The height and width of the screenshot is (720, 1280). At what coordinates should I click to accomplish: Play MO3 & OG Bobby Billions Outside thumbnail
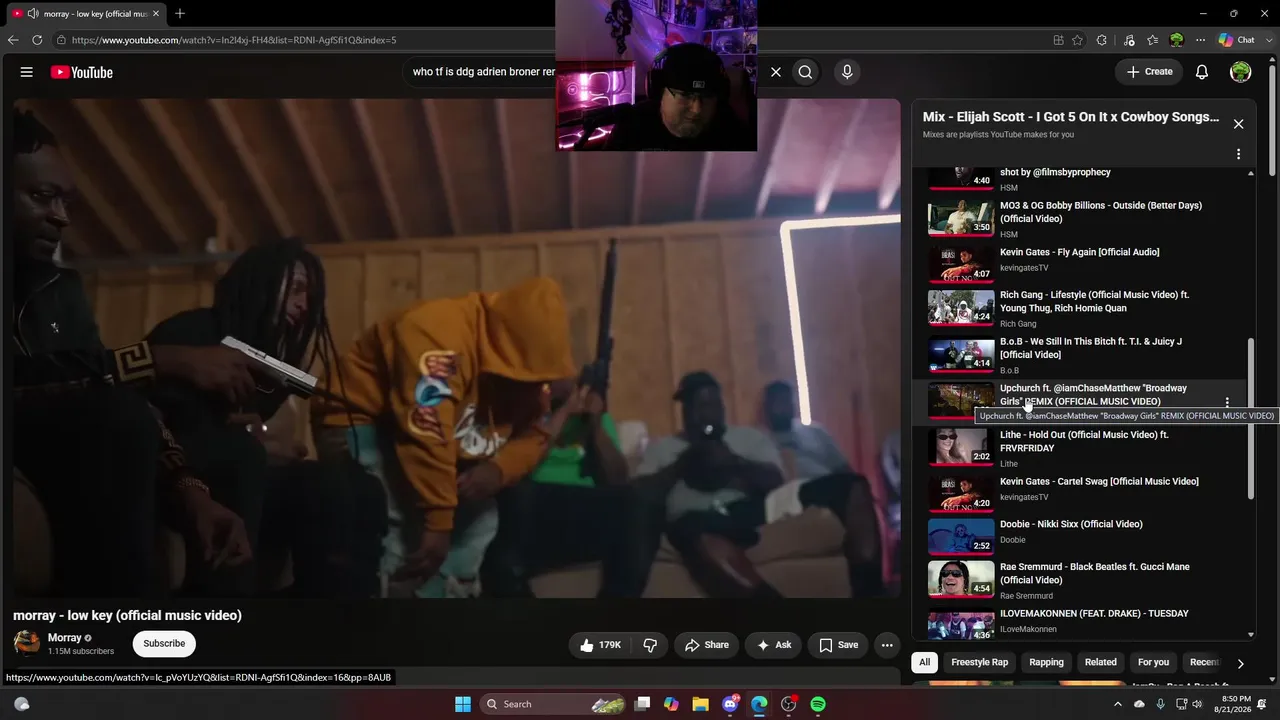pos(961,219)
